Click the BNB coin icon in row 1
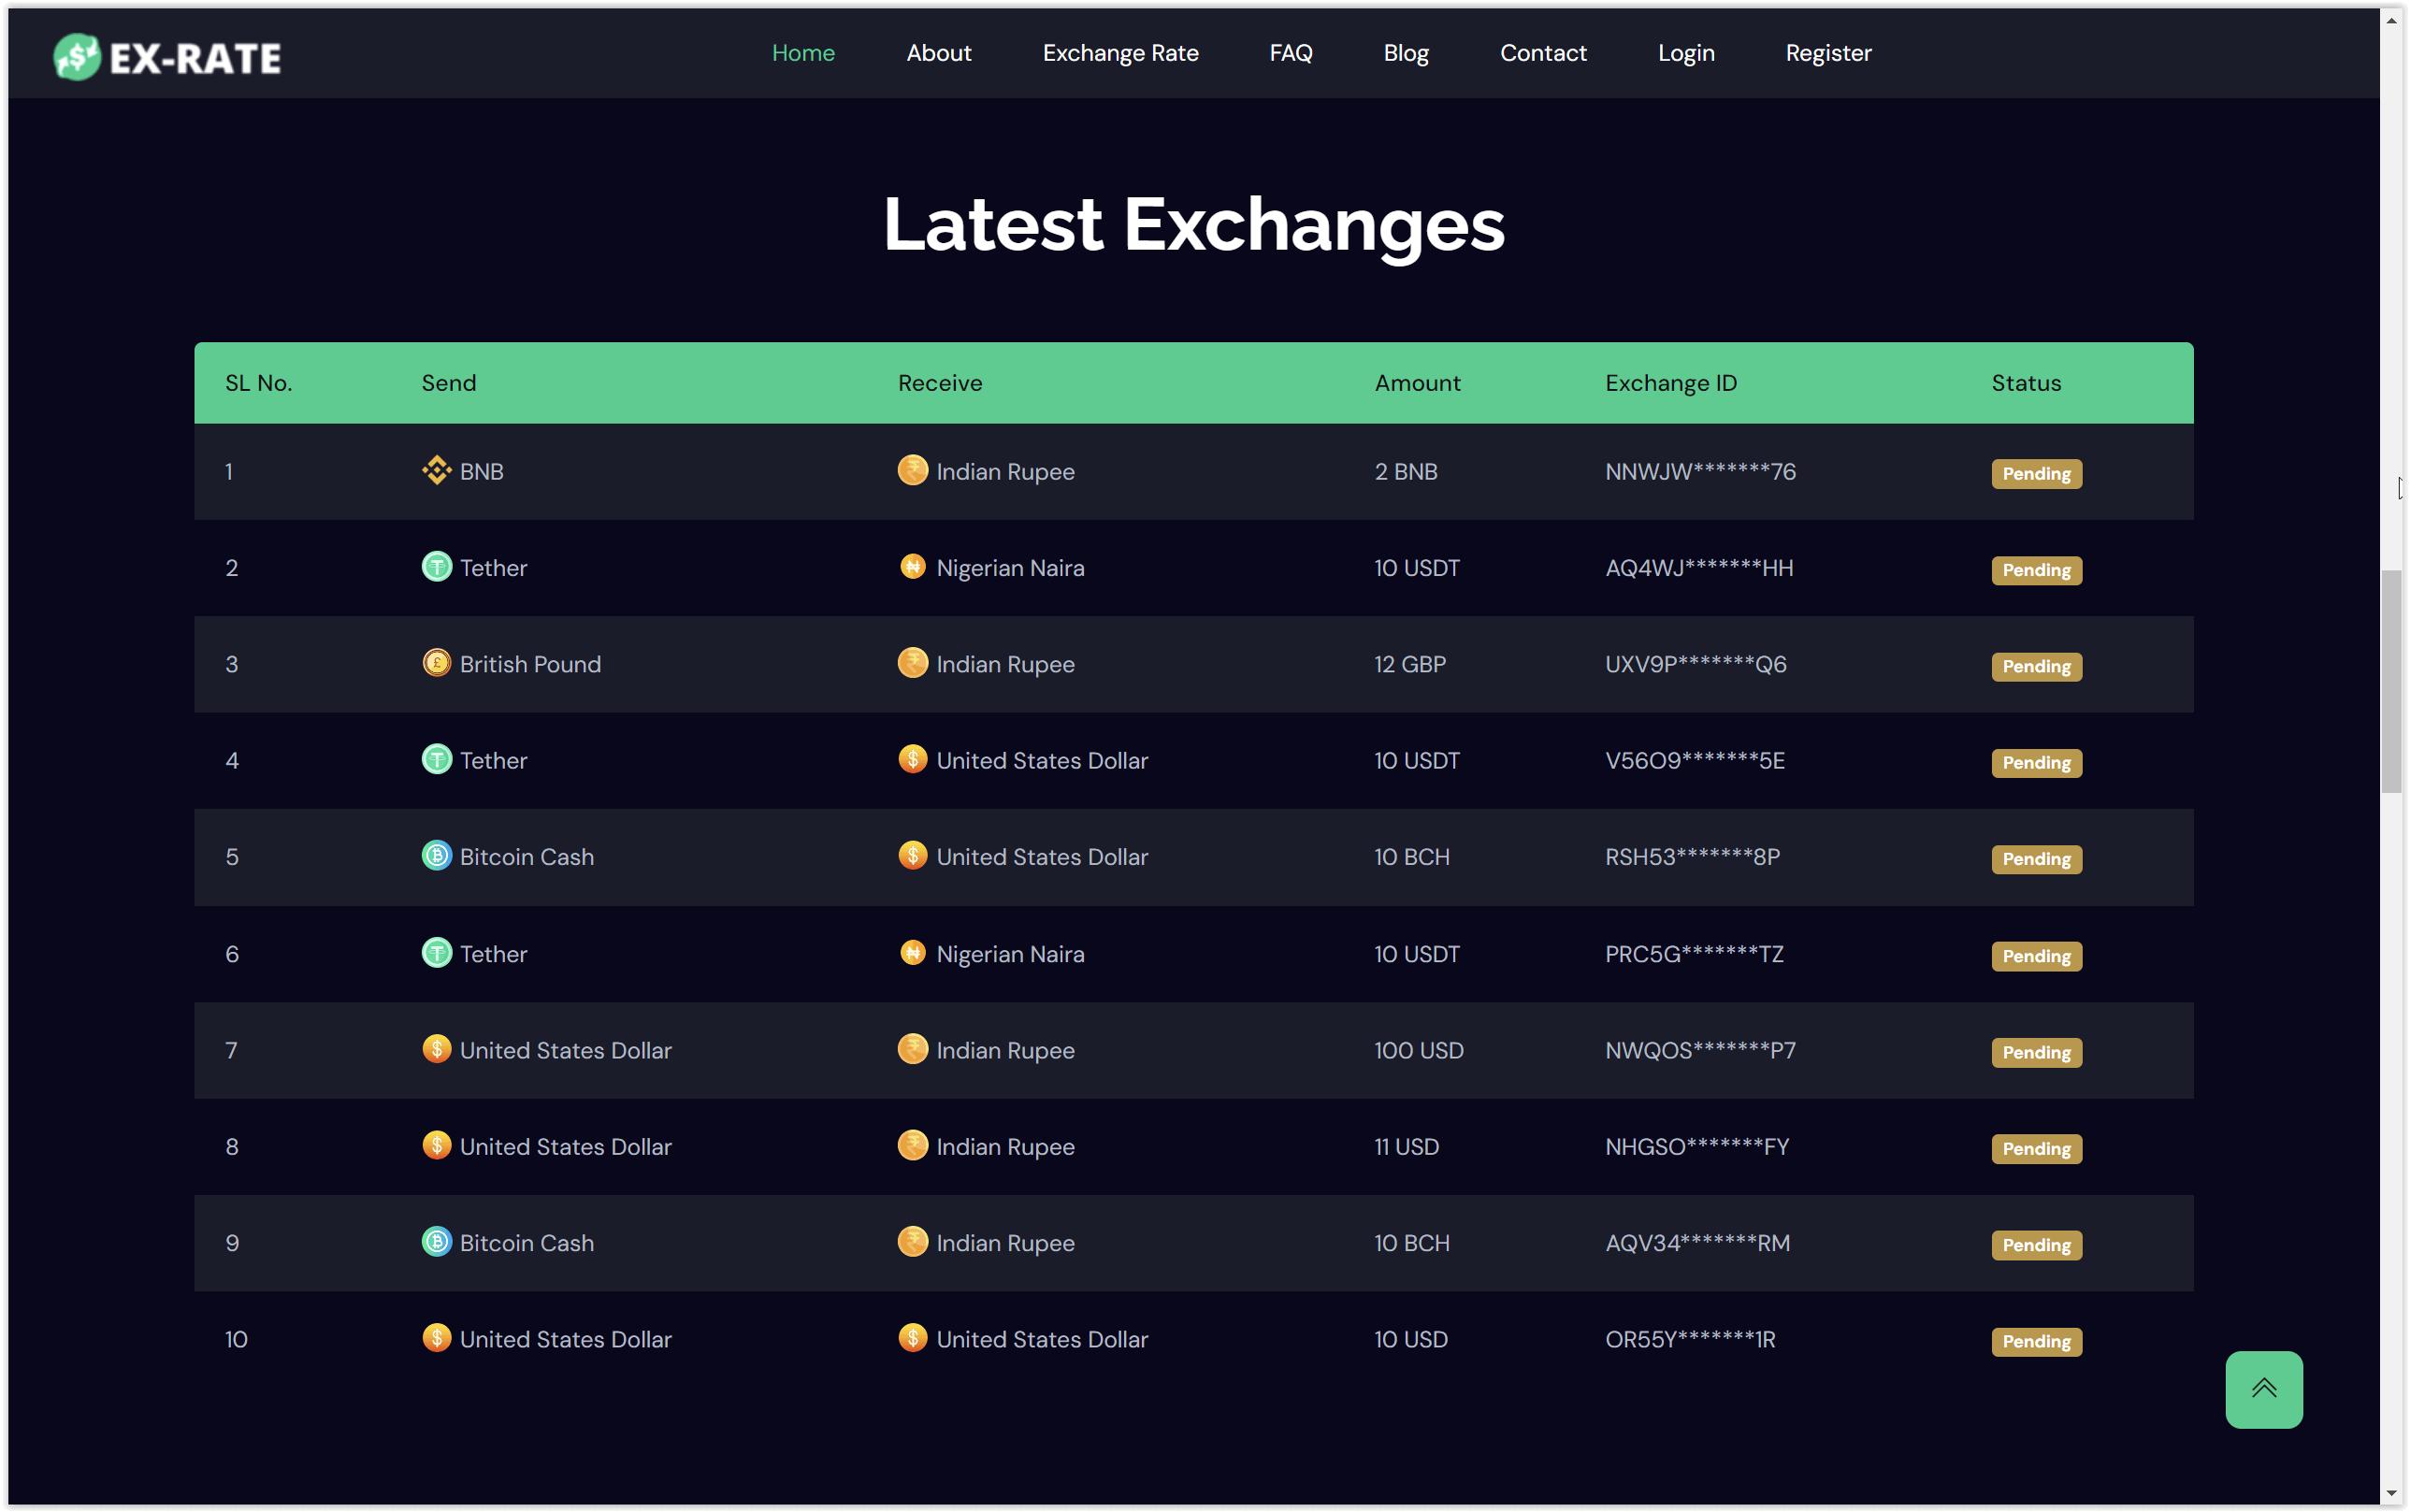The height and width of the screenshot is (1512, 2410). (x=436, y=470)
